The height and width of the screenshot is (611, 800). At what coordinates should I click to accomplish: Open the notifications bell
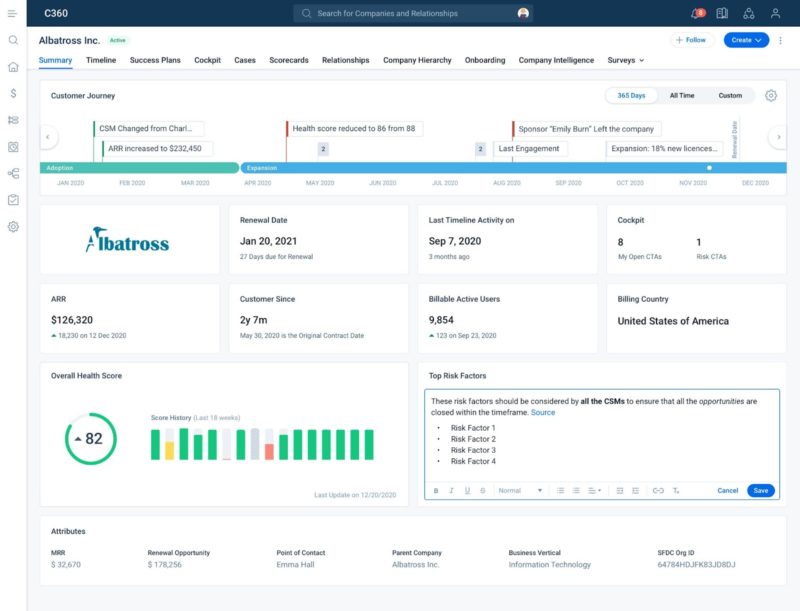point(696,14)
